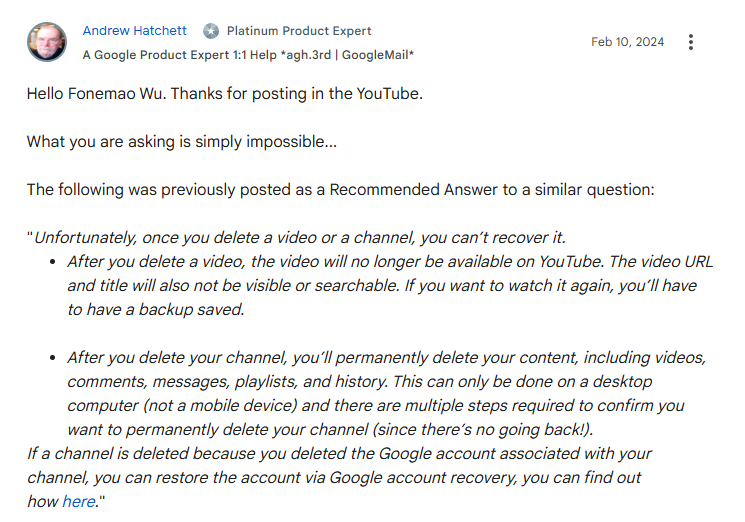Viewport: 745px width, 522px height.
Task: Click the Platinum Product Expert star badge
Action: coord(211,31)
